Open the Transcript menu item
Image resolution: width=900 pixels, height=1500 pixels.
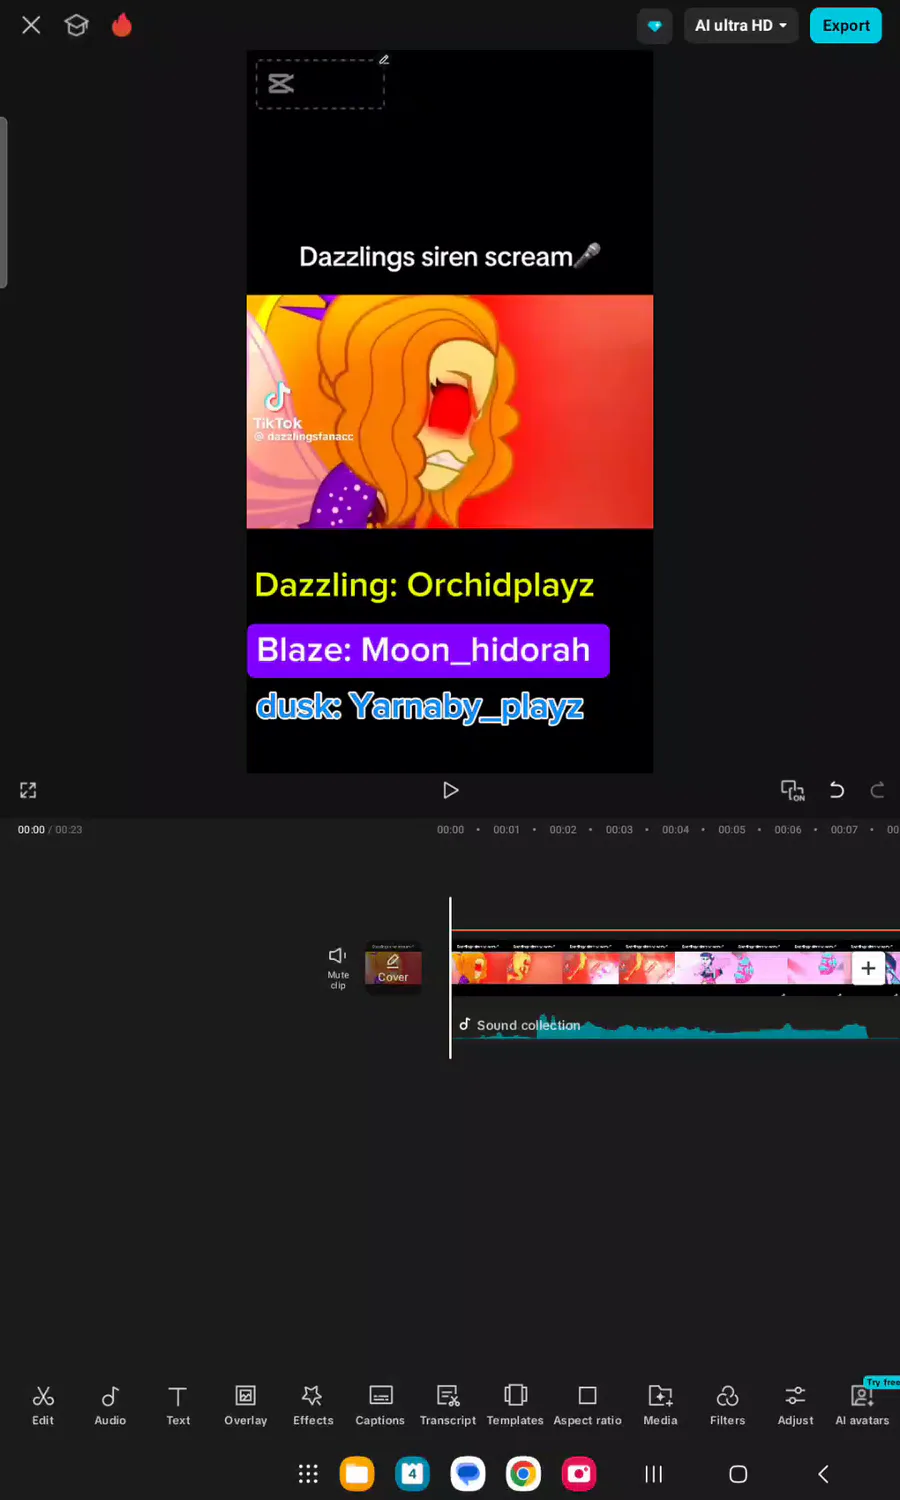tap(448, 1404)
